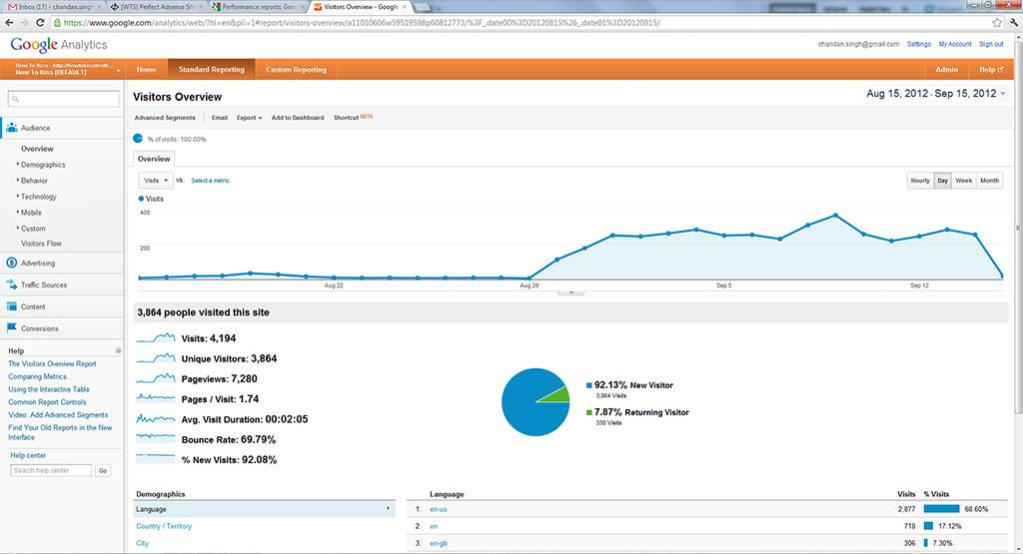Click the Conversions flag icon
This screenshot has width=1023, height=554.
tap(11, 328)
